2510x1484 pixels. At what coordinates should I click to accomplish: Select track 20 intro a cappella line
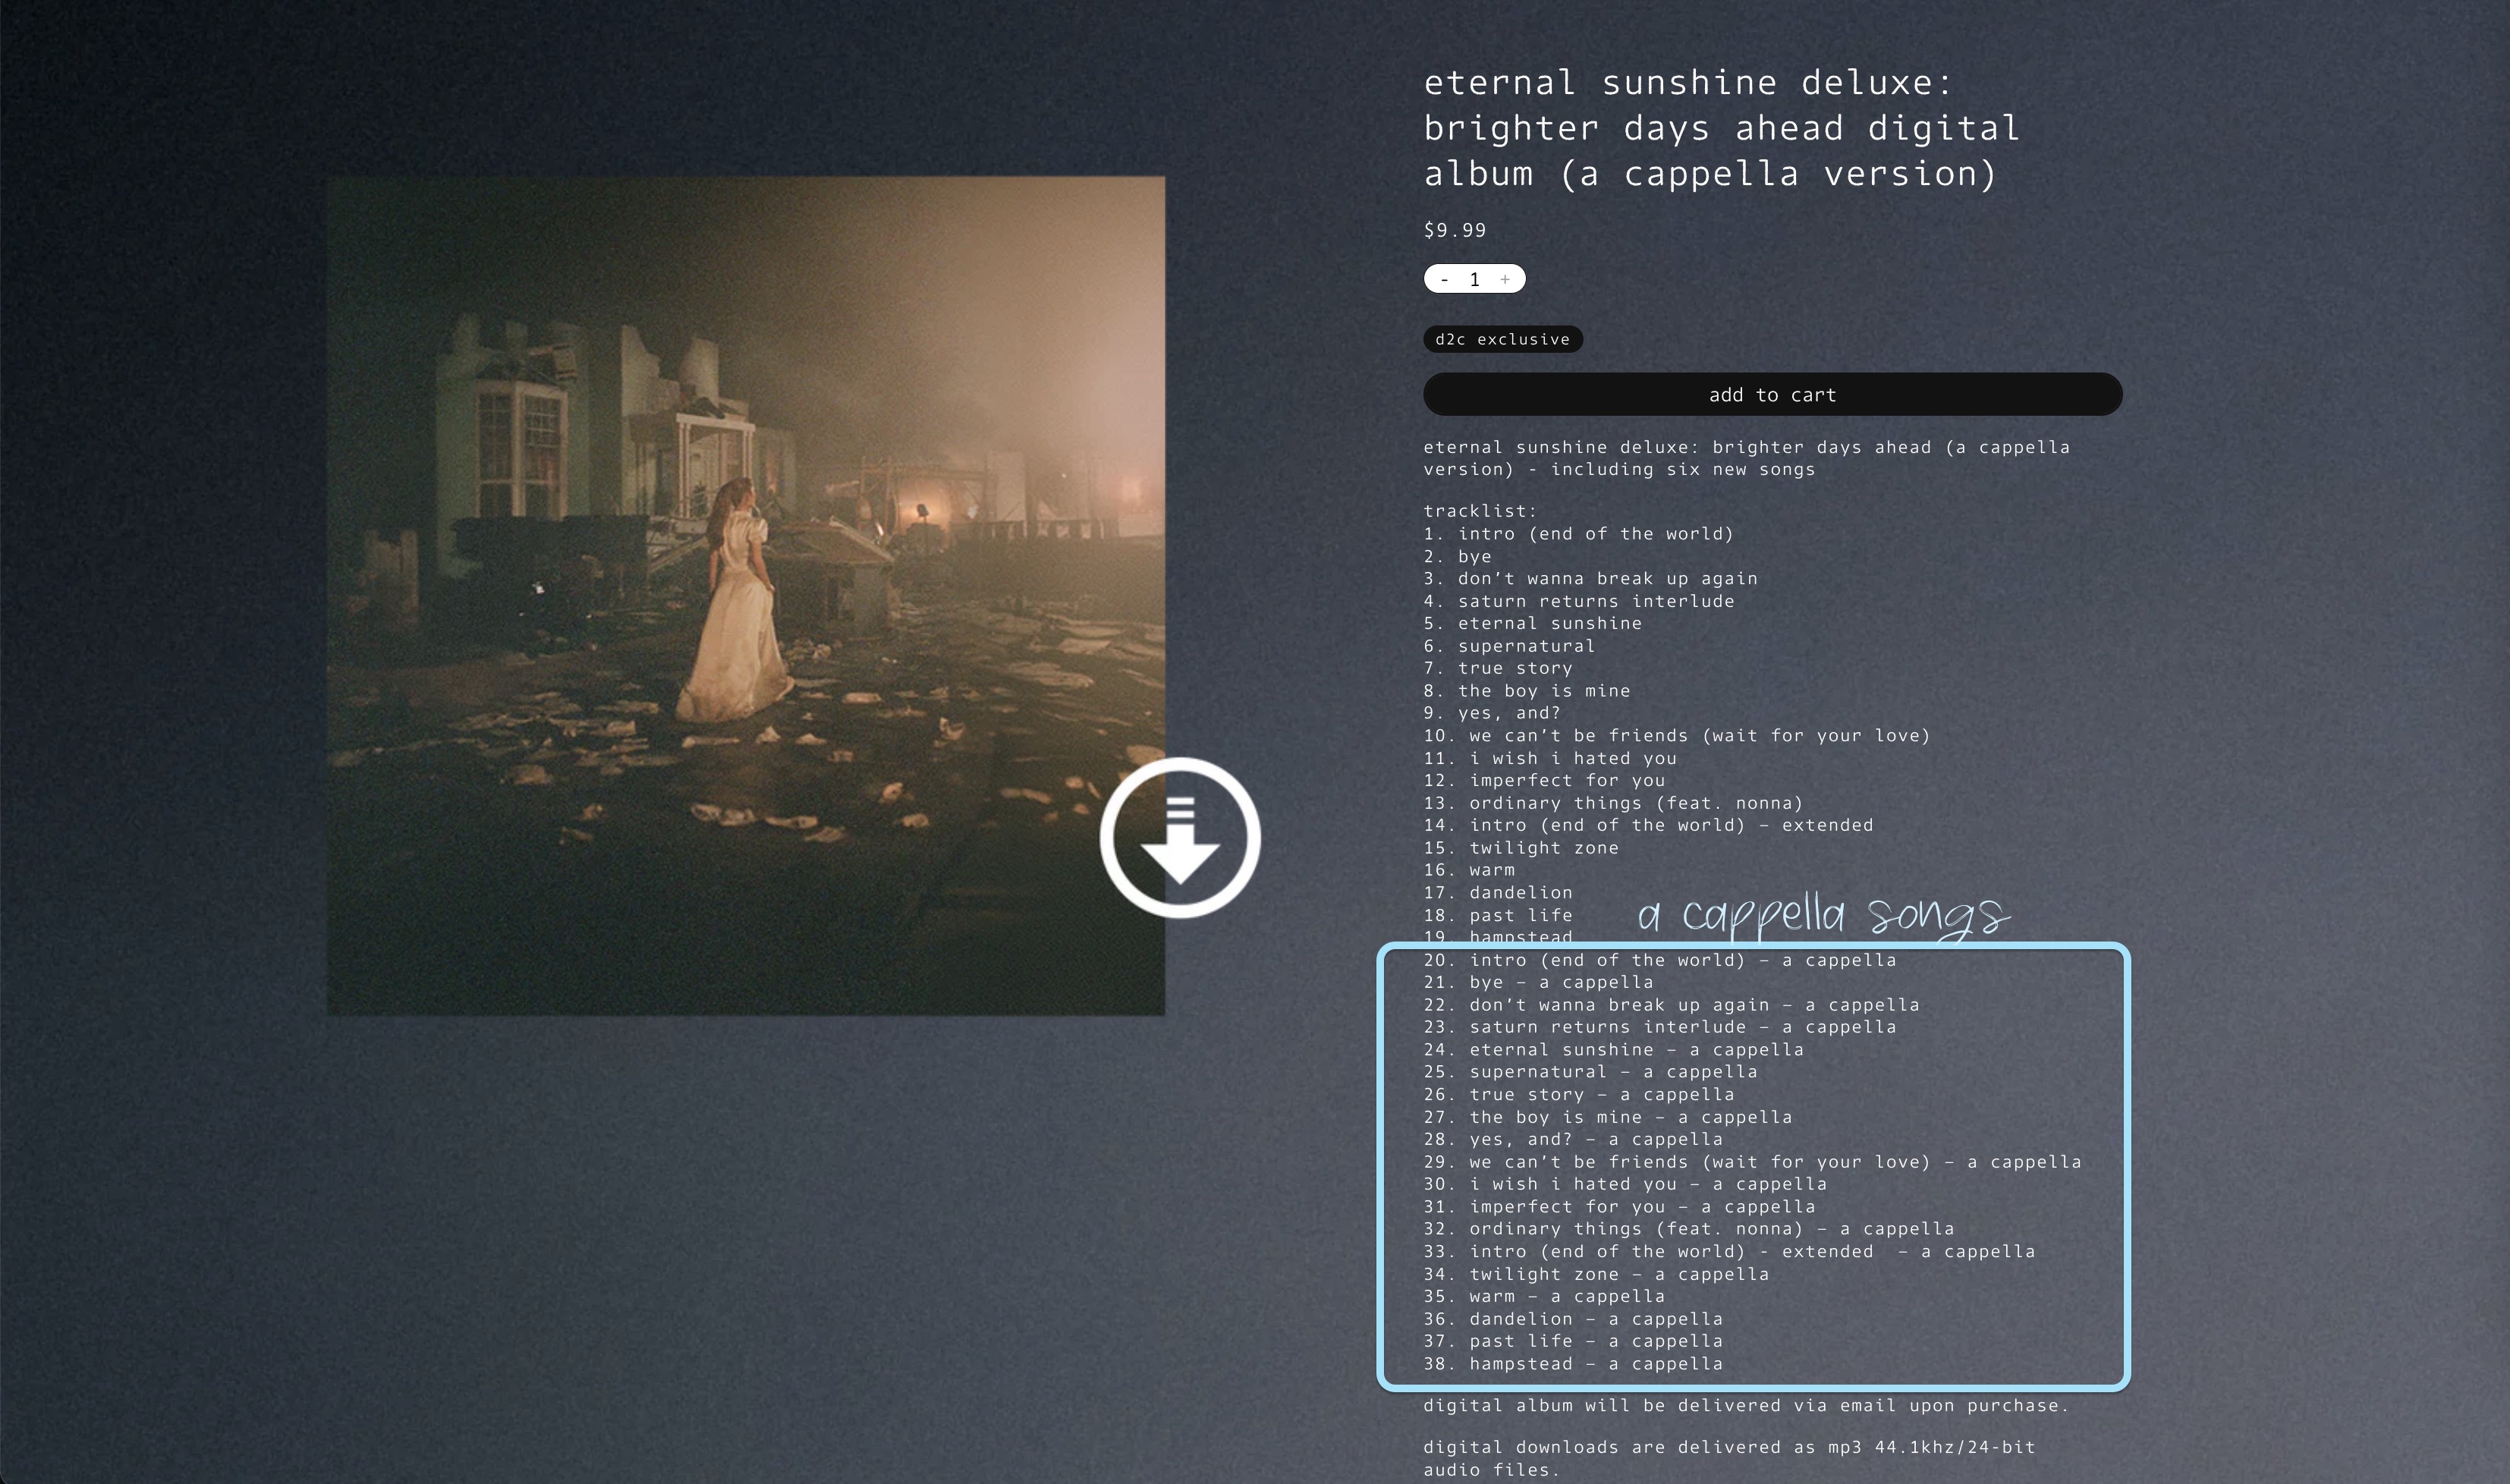(x=1659, y=960)
